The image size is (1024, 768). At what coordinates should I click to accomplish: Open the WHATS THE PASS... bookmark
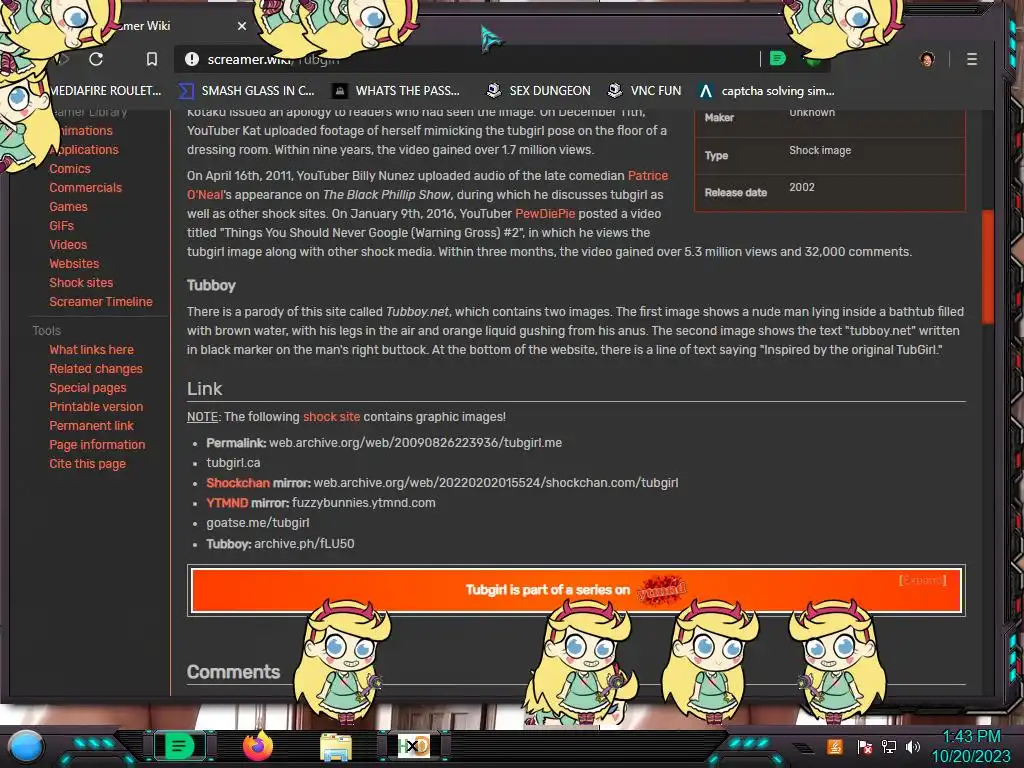(x=396, y=91)
